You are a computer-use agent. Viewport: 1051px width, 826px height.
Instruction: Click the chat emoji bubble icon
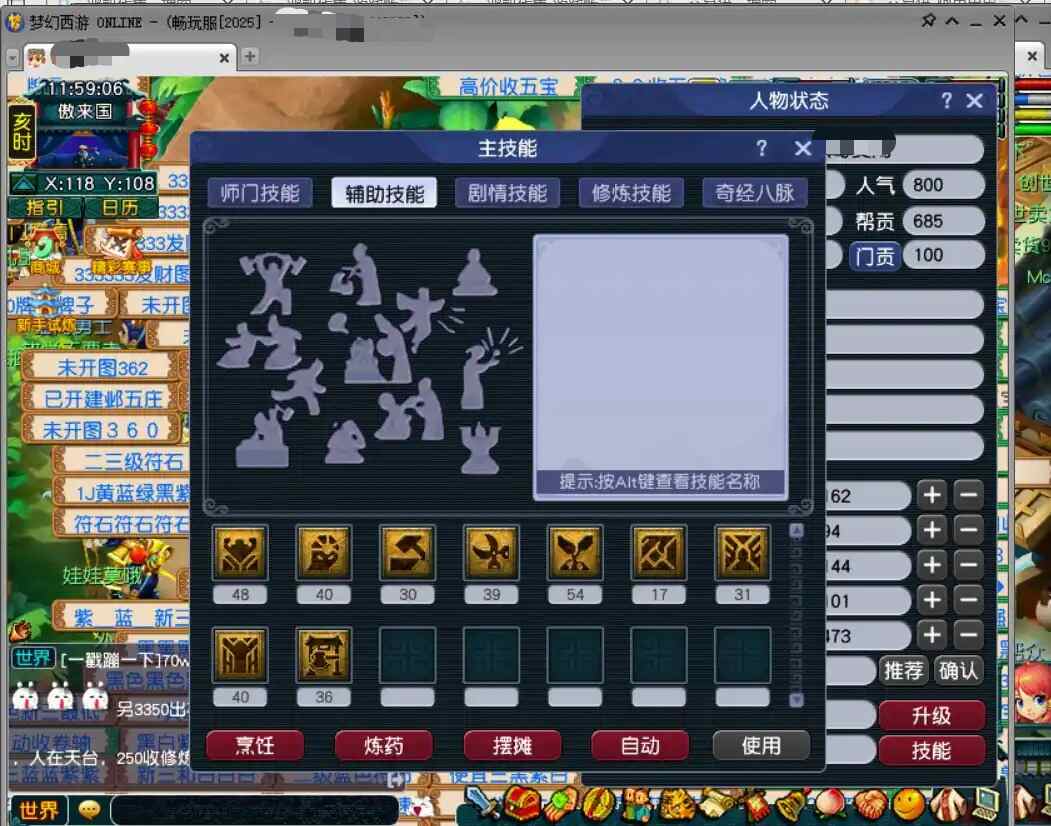(88, 811)
